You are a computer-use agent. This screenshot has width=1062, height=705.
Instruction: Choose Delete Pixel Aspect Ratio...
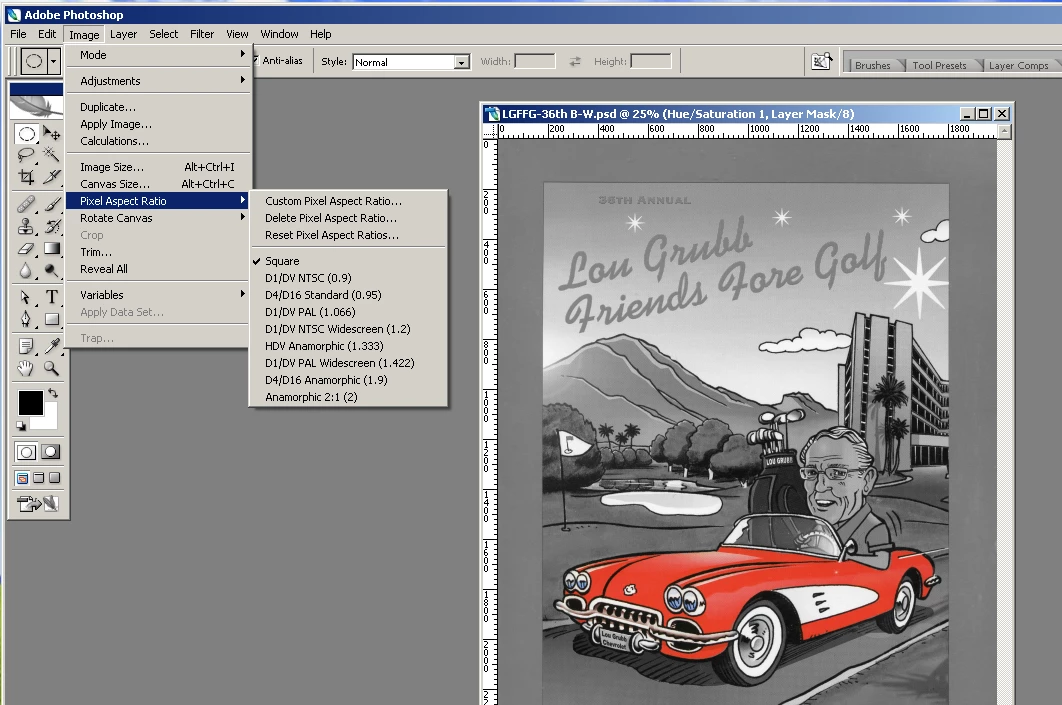348,218
